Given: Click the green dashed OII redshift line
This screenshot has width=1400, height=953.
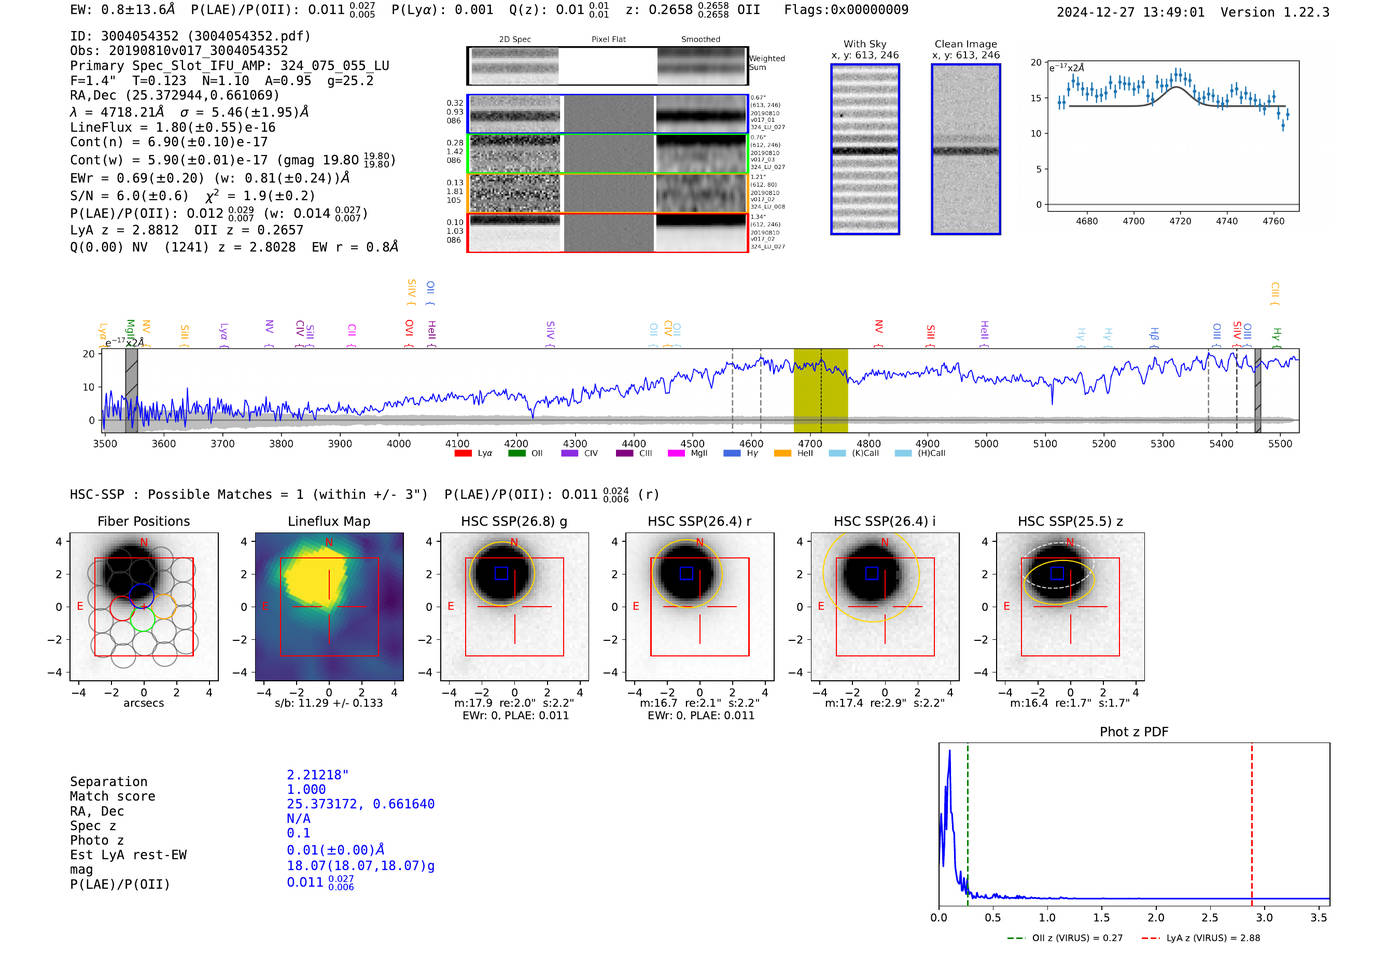Looking at the screenshot, I should (x=968, y=824).
